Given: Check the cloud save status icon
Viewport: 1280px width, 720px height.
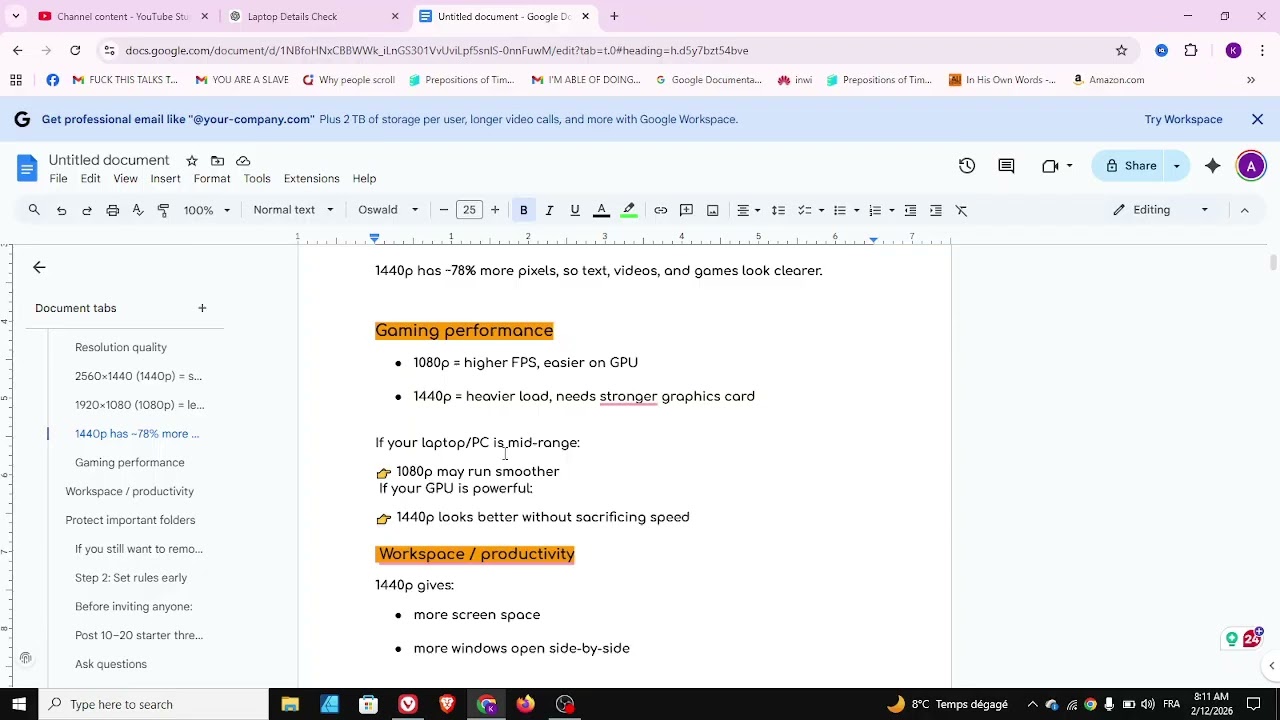Looking at the screenshot, I should (243, 160).
